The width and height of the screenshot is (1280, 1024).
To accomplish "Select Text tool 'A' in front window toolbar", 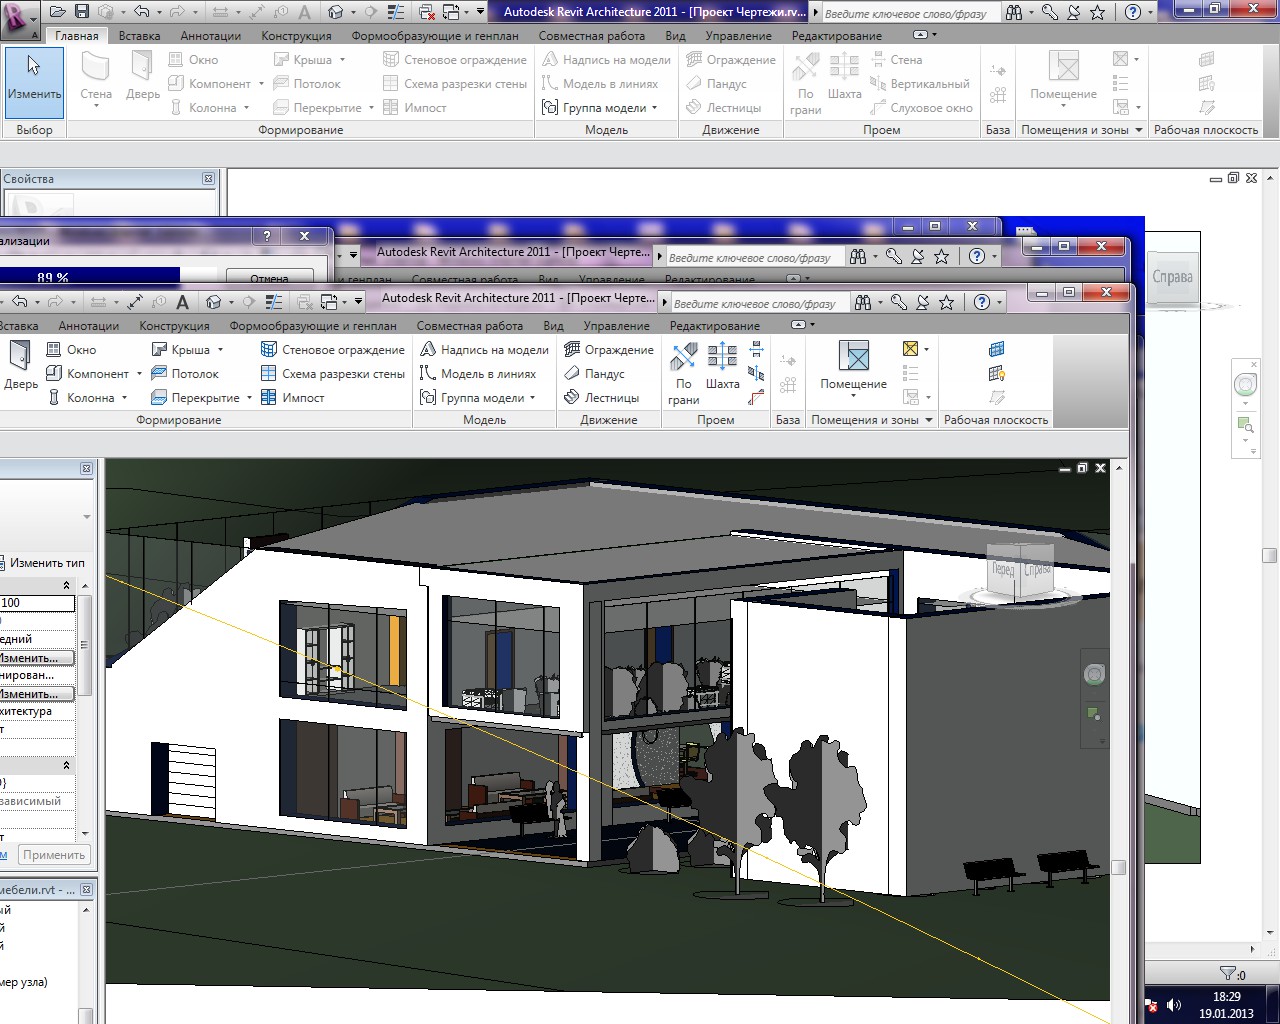I will [x=182, y=302].
